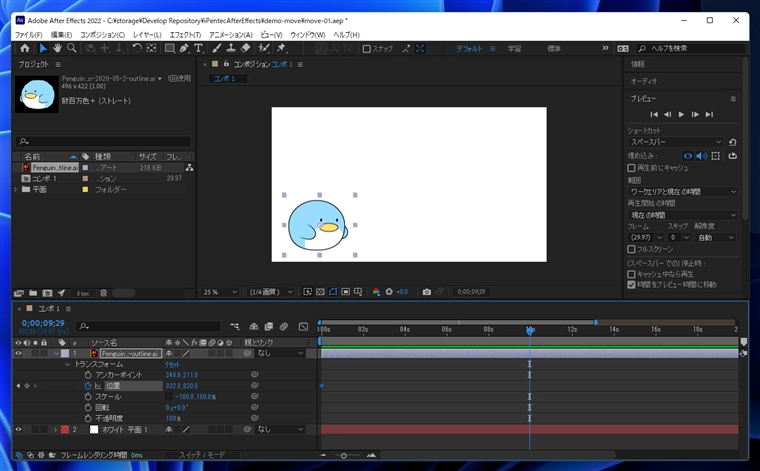Click the snapshot camera icon in viewer

(x=427, y=292)
